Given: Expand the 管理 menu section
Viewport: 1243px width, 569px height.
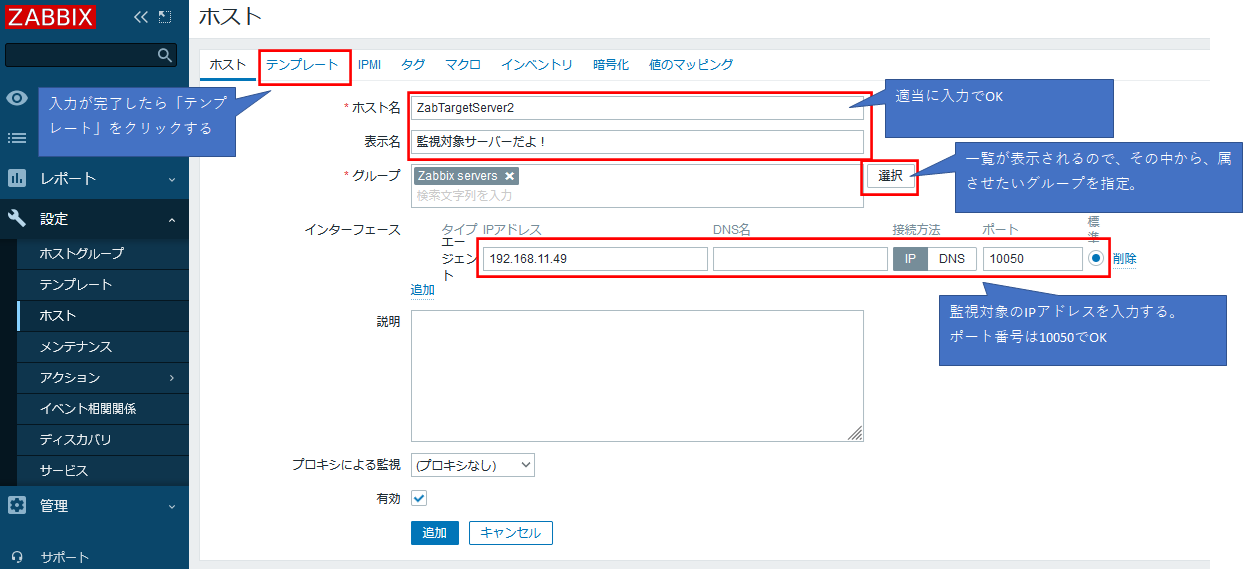Looking at the screenshot, I should click(94, 506).
